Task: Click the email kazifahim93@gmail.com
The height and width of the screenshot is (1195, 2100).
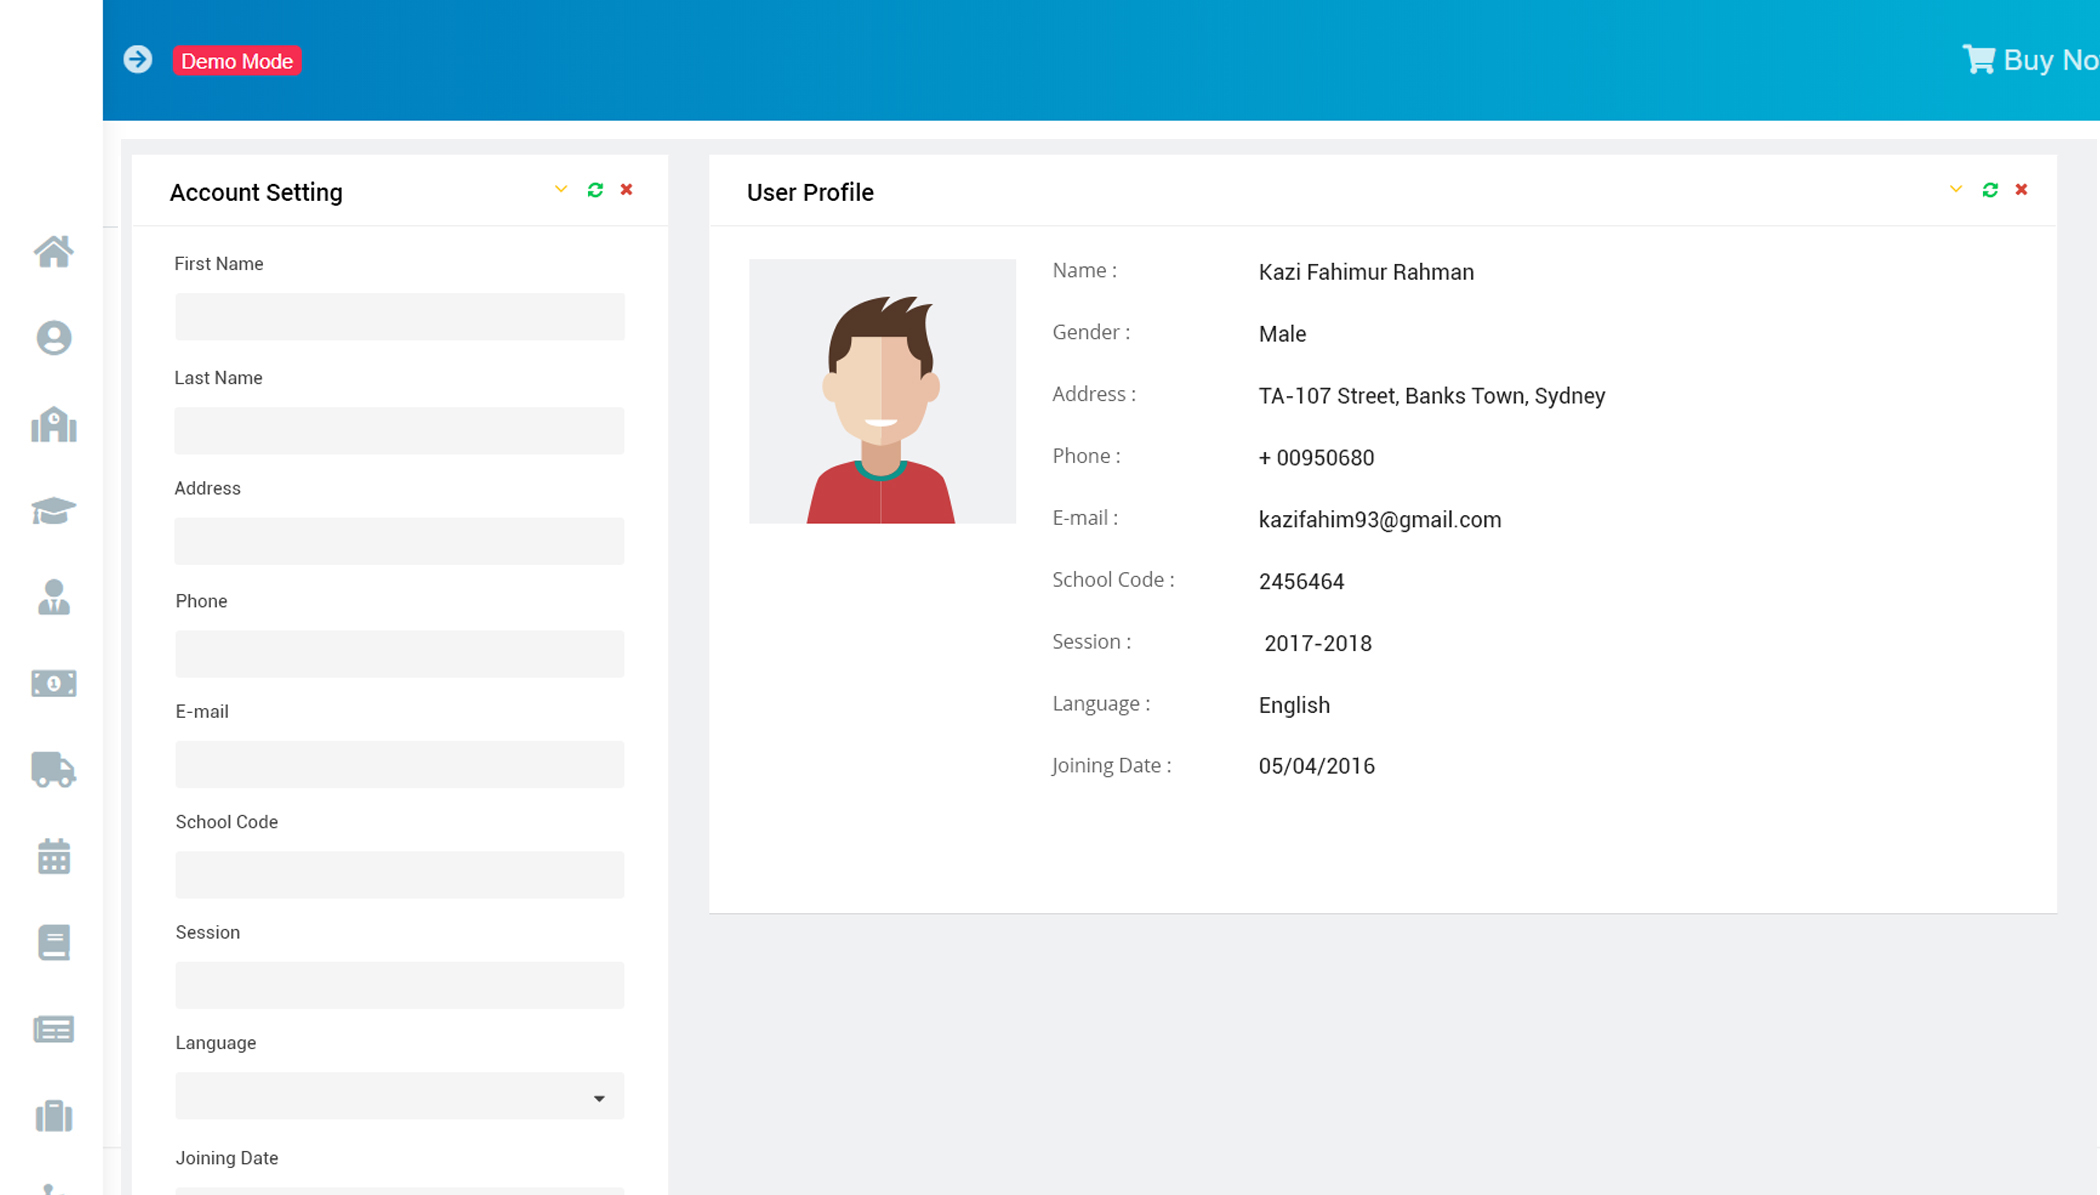Action: (1380, 520)
